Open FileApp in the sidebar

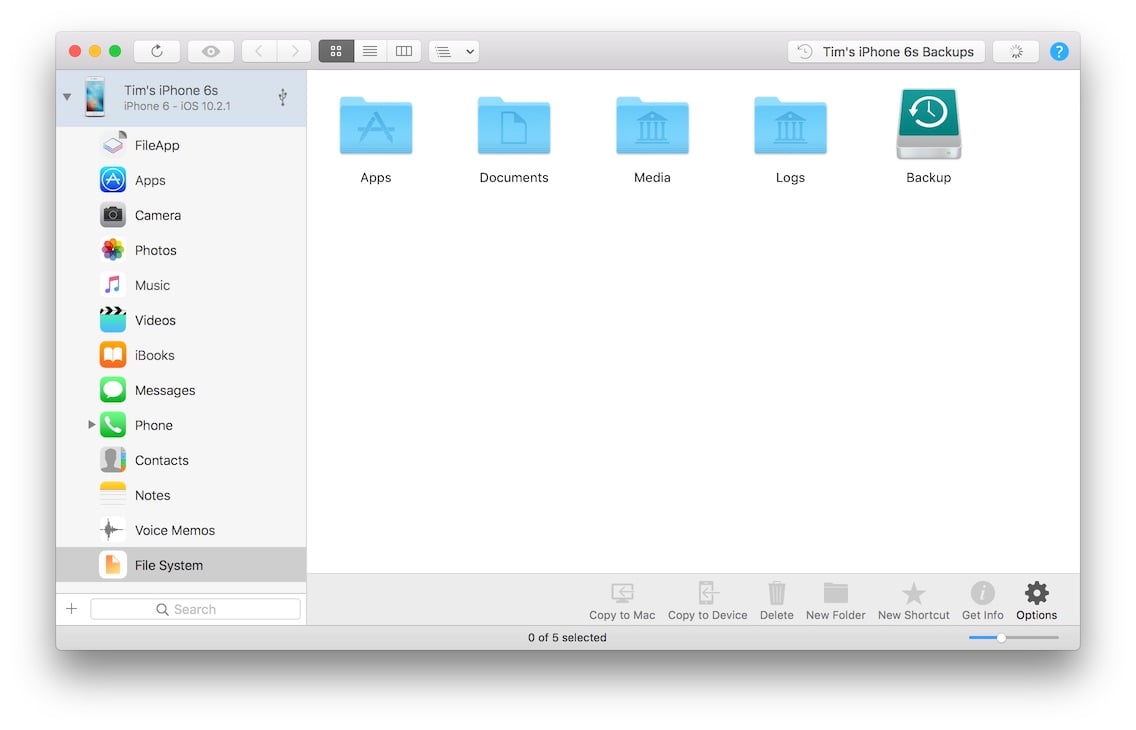tap(181, 145)
